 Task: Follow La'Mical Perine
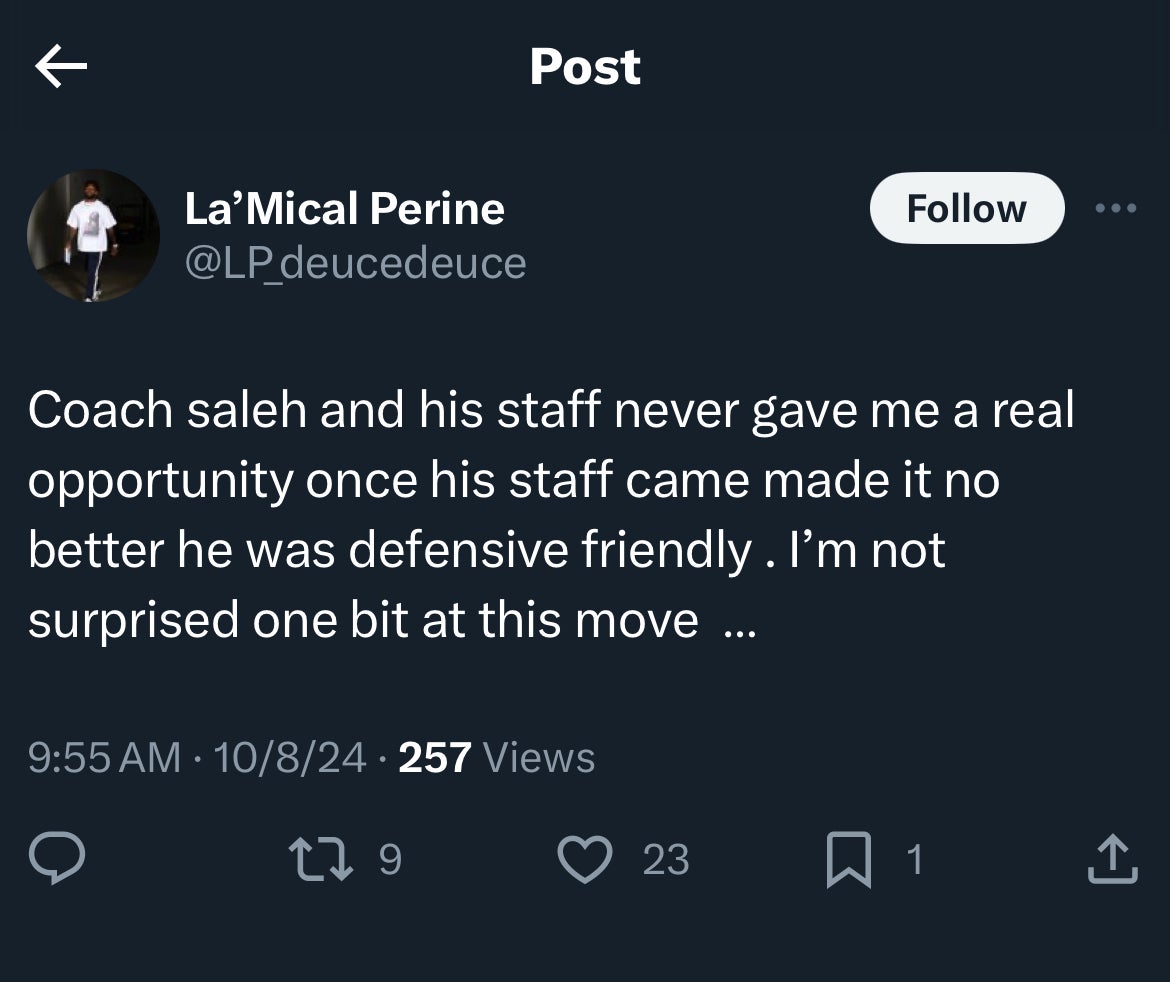click(x=966, y=208)
